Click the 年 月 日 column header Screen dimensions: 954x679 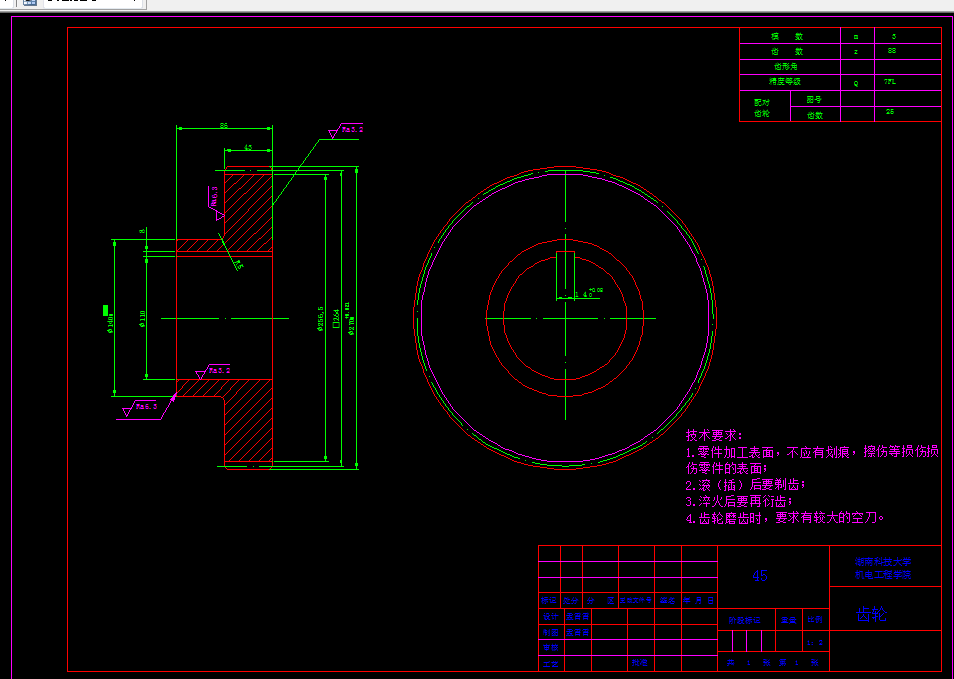click(698, 601)
